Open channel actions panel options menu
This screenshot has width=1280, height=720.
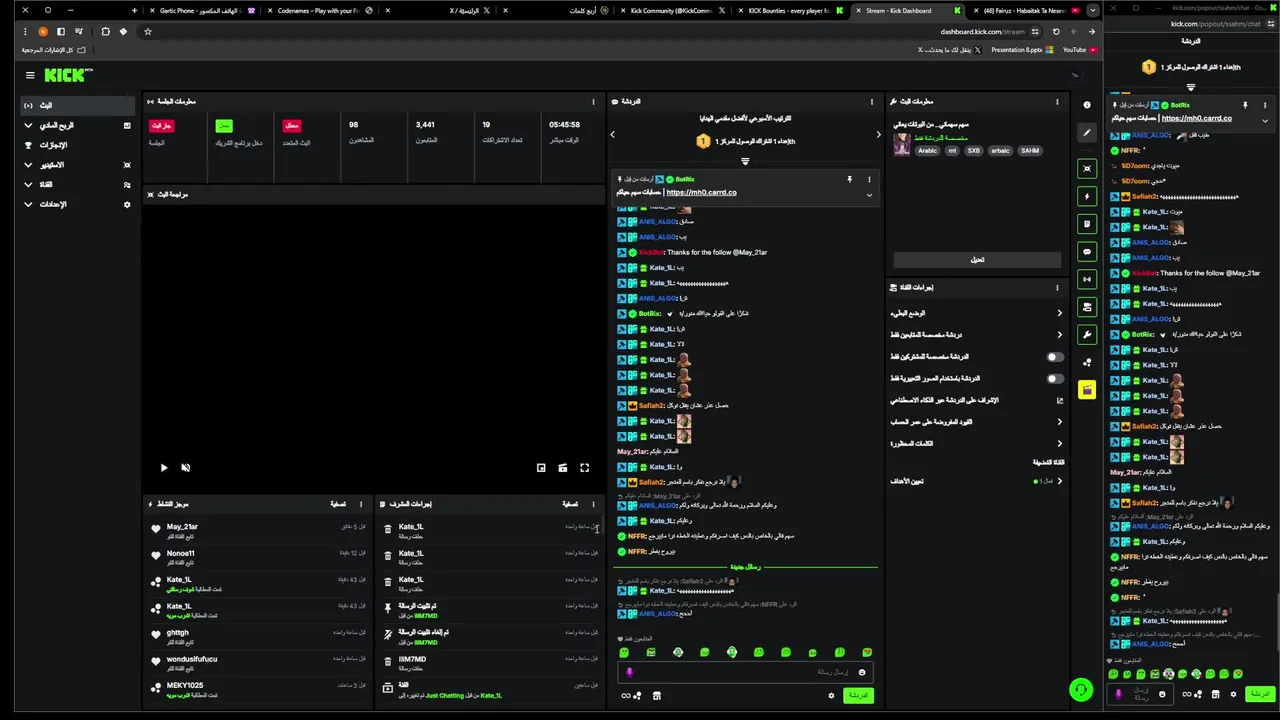point(1057,288)
